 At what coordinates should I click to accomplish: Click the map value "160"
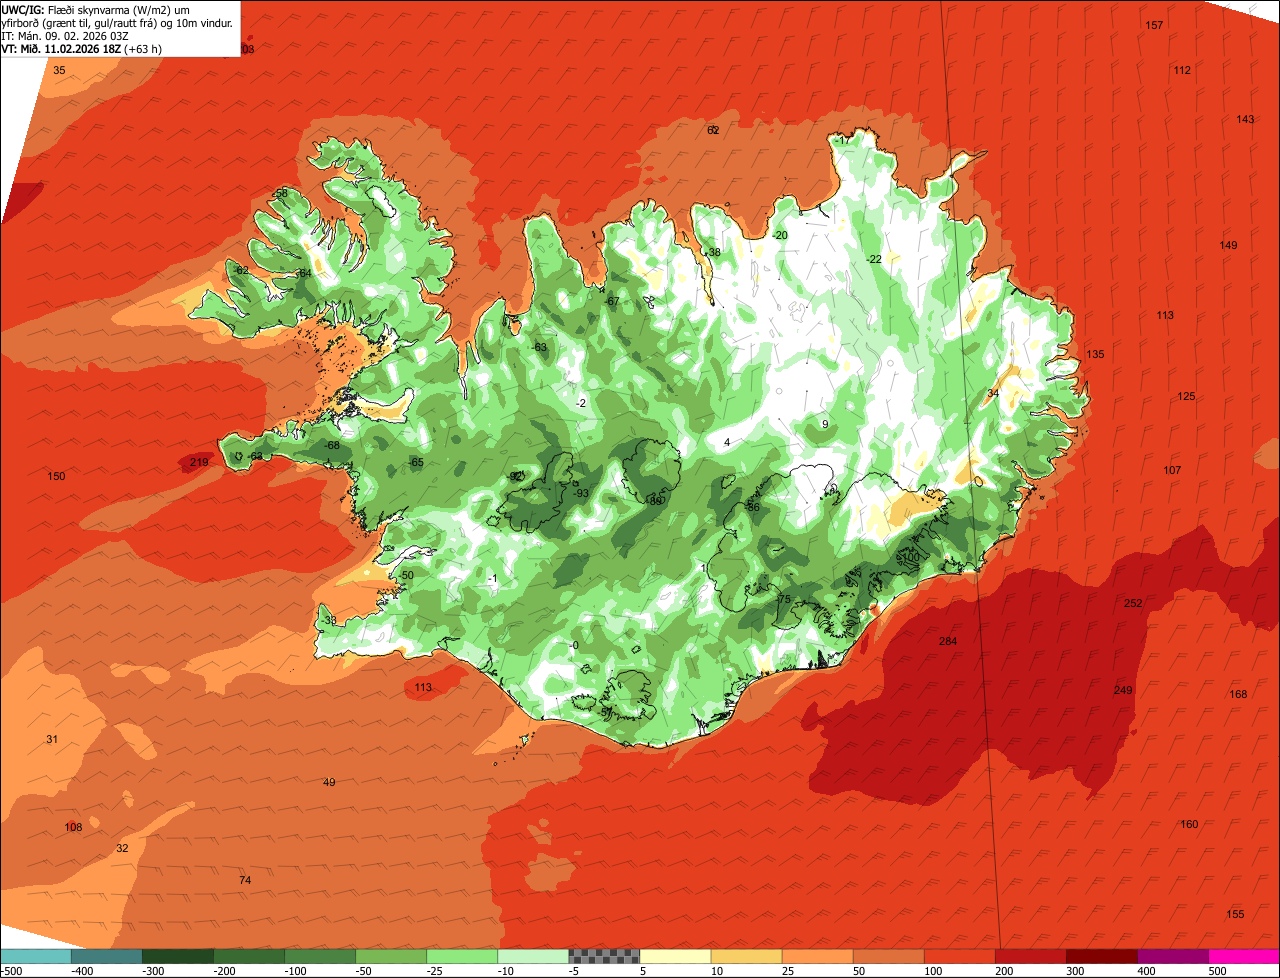[1189, 824]
